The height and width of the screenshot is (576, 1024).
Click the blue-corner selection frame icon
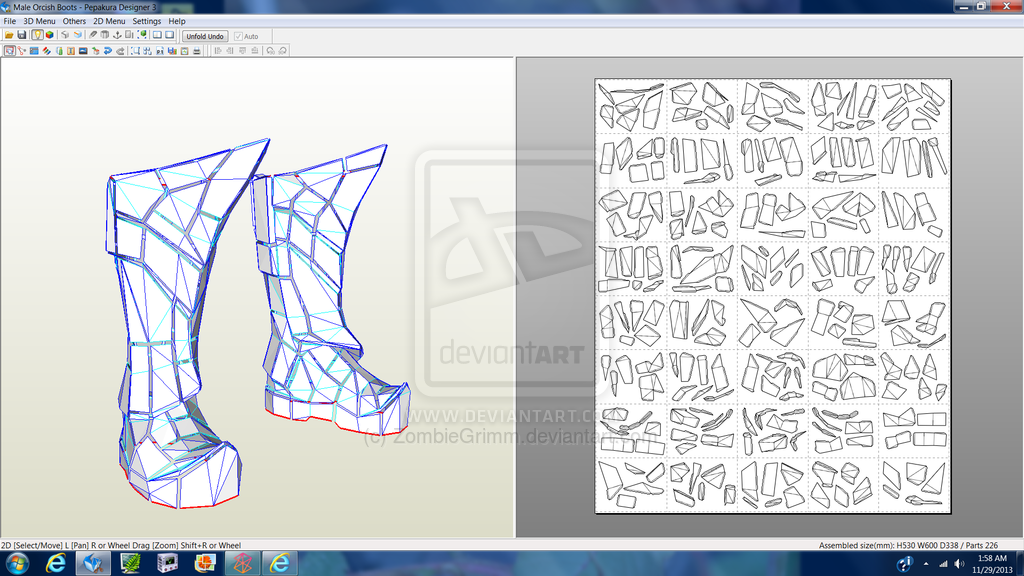pos(135,50)
